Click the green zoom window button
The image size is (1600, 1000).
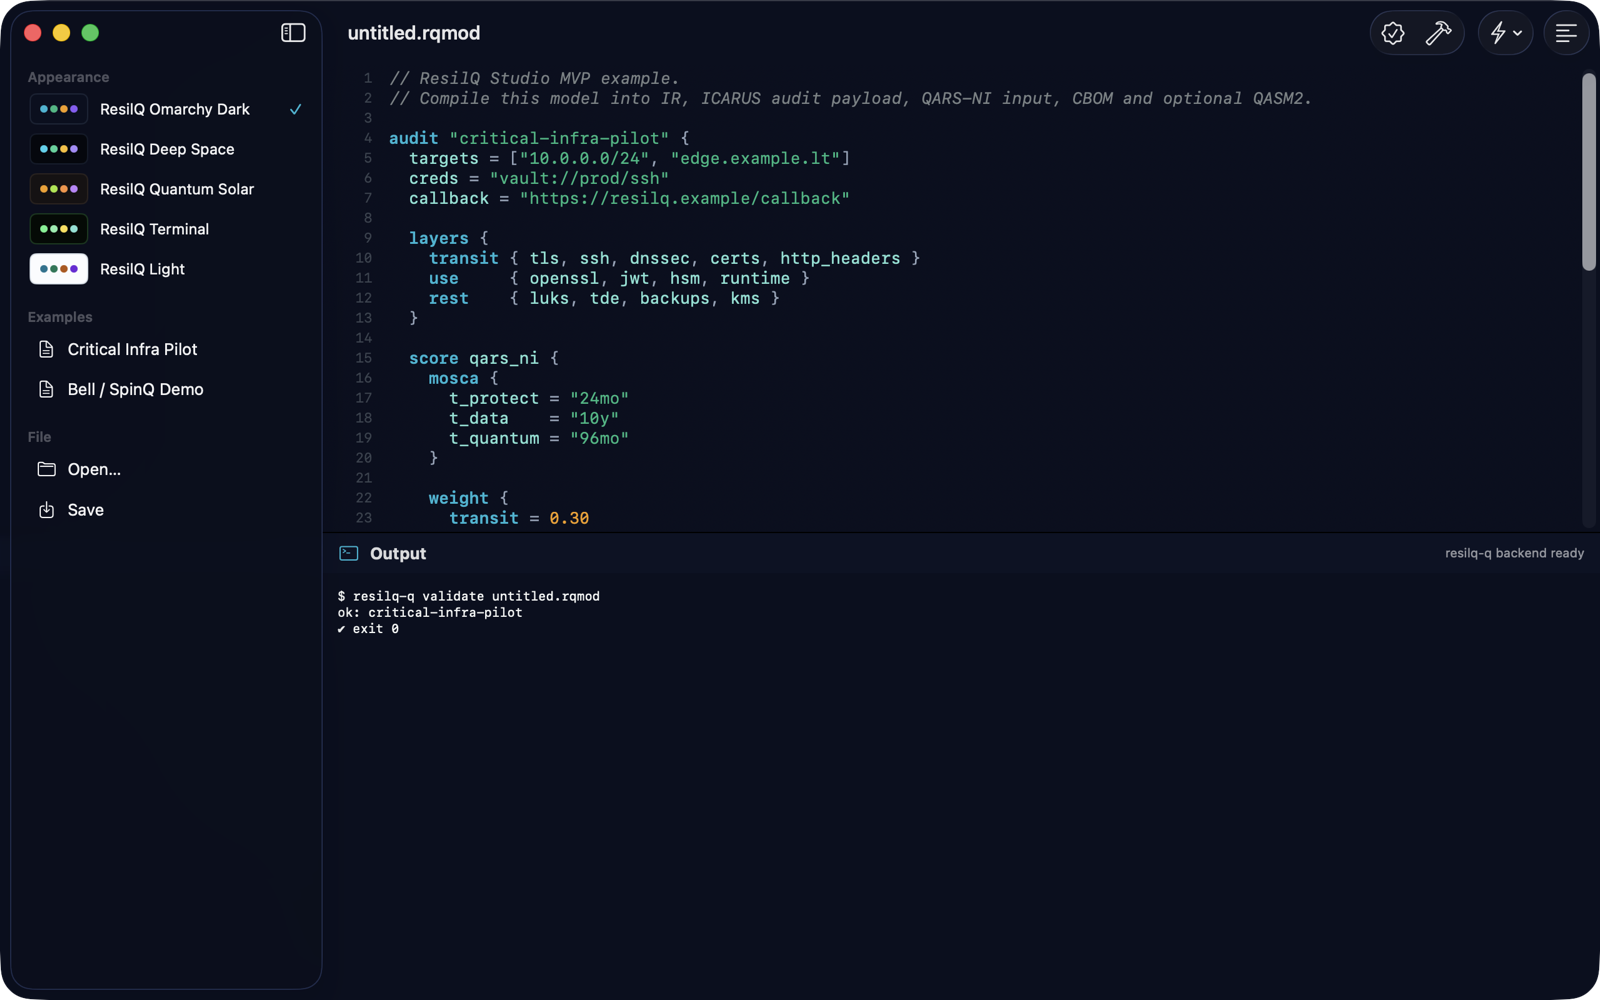tap(90, 33)
